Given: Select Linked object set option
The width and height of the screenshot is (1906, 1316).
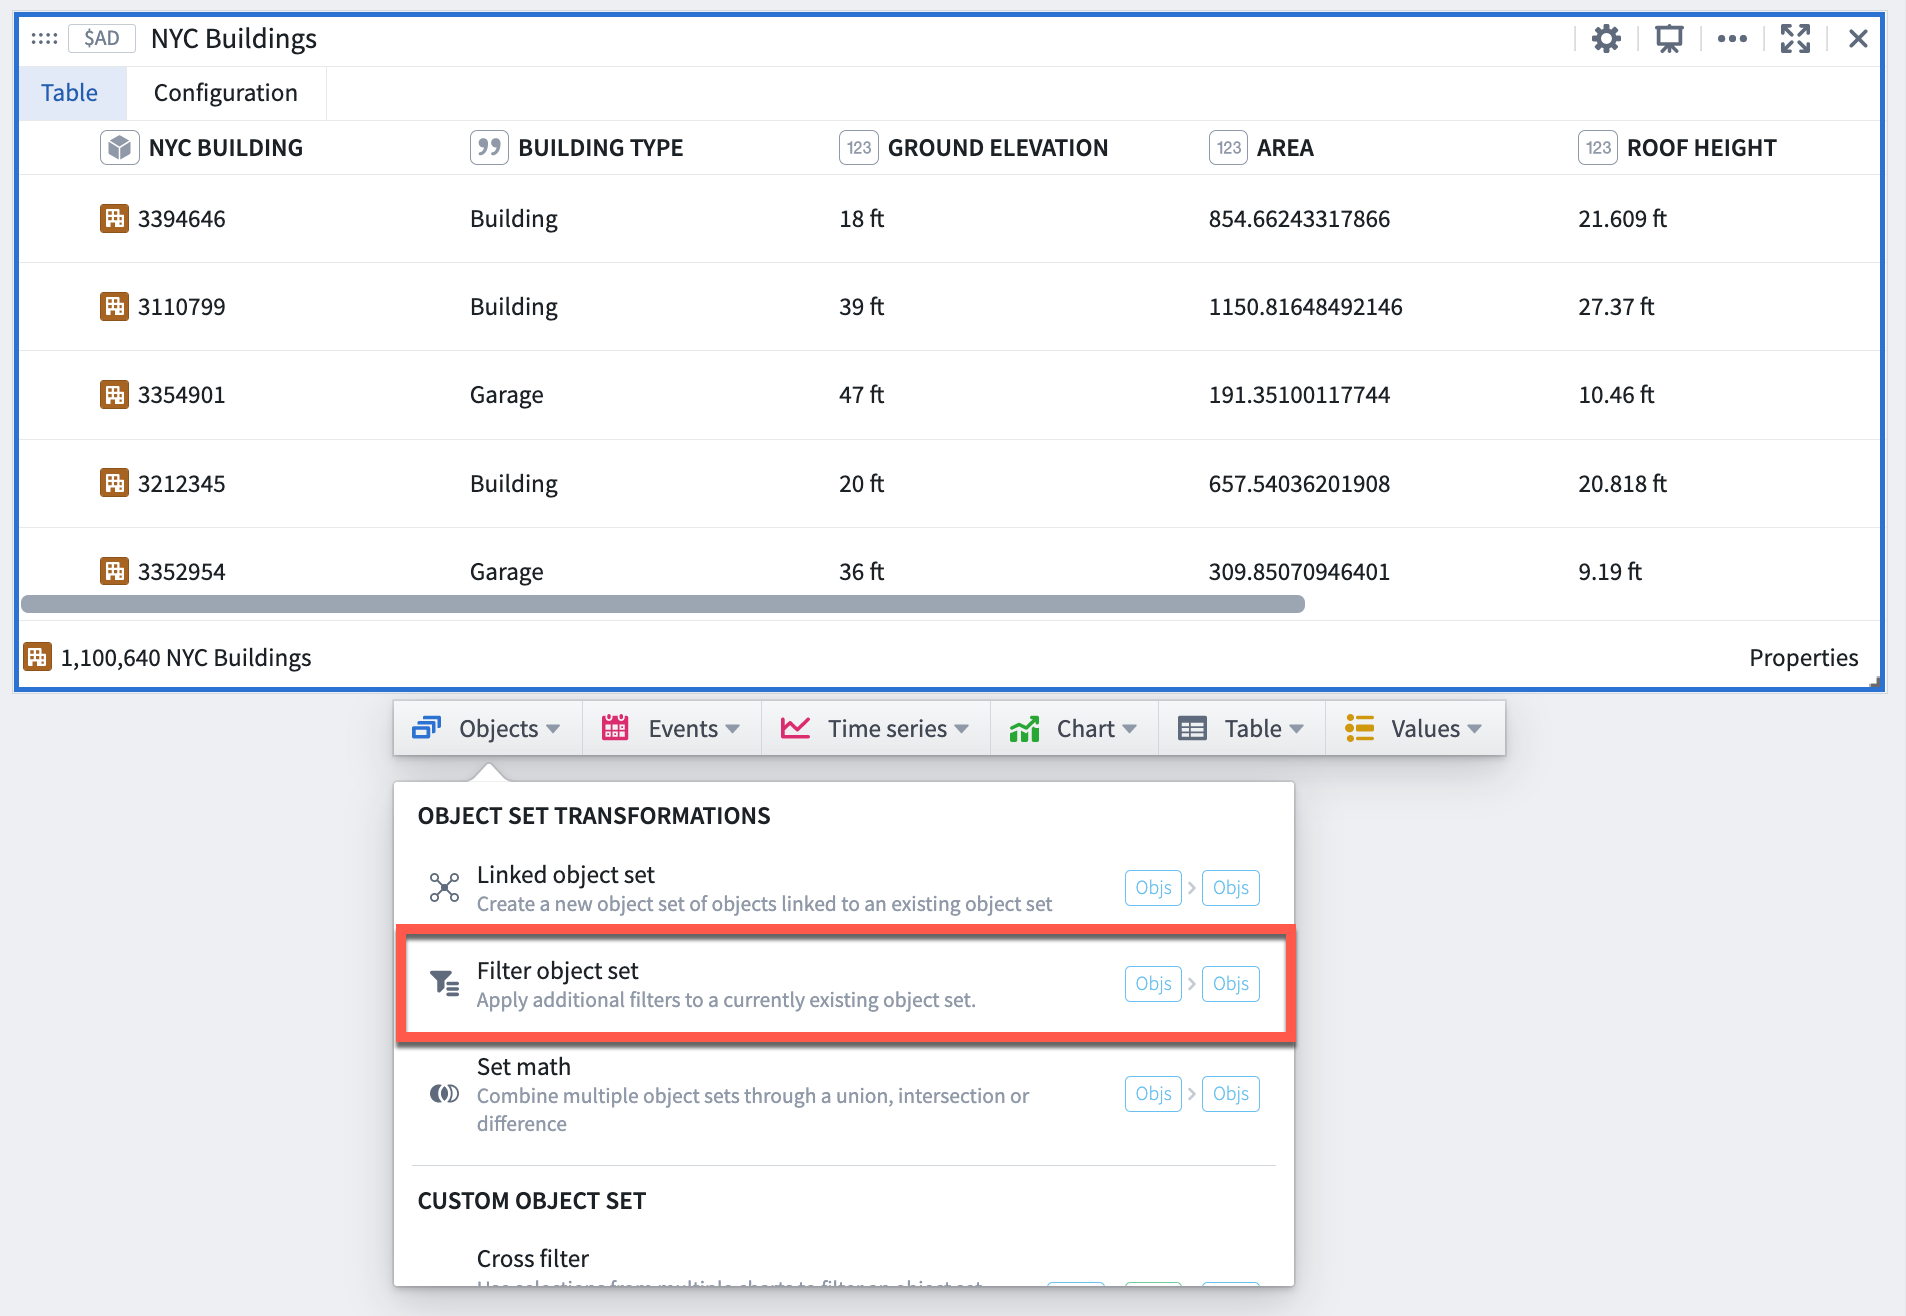Looking at the screenshot, I should coord(844,888).
